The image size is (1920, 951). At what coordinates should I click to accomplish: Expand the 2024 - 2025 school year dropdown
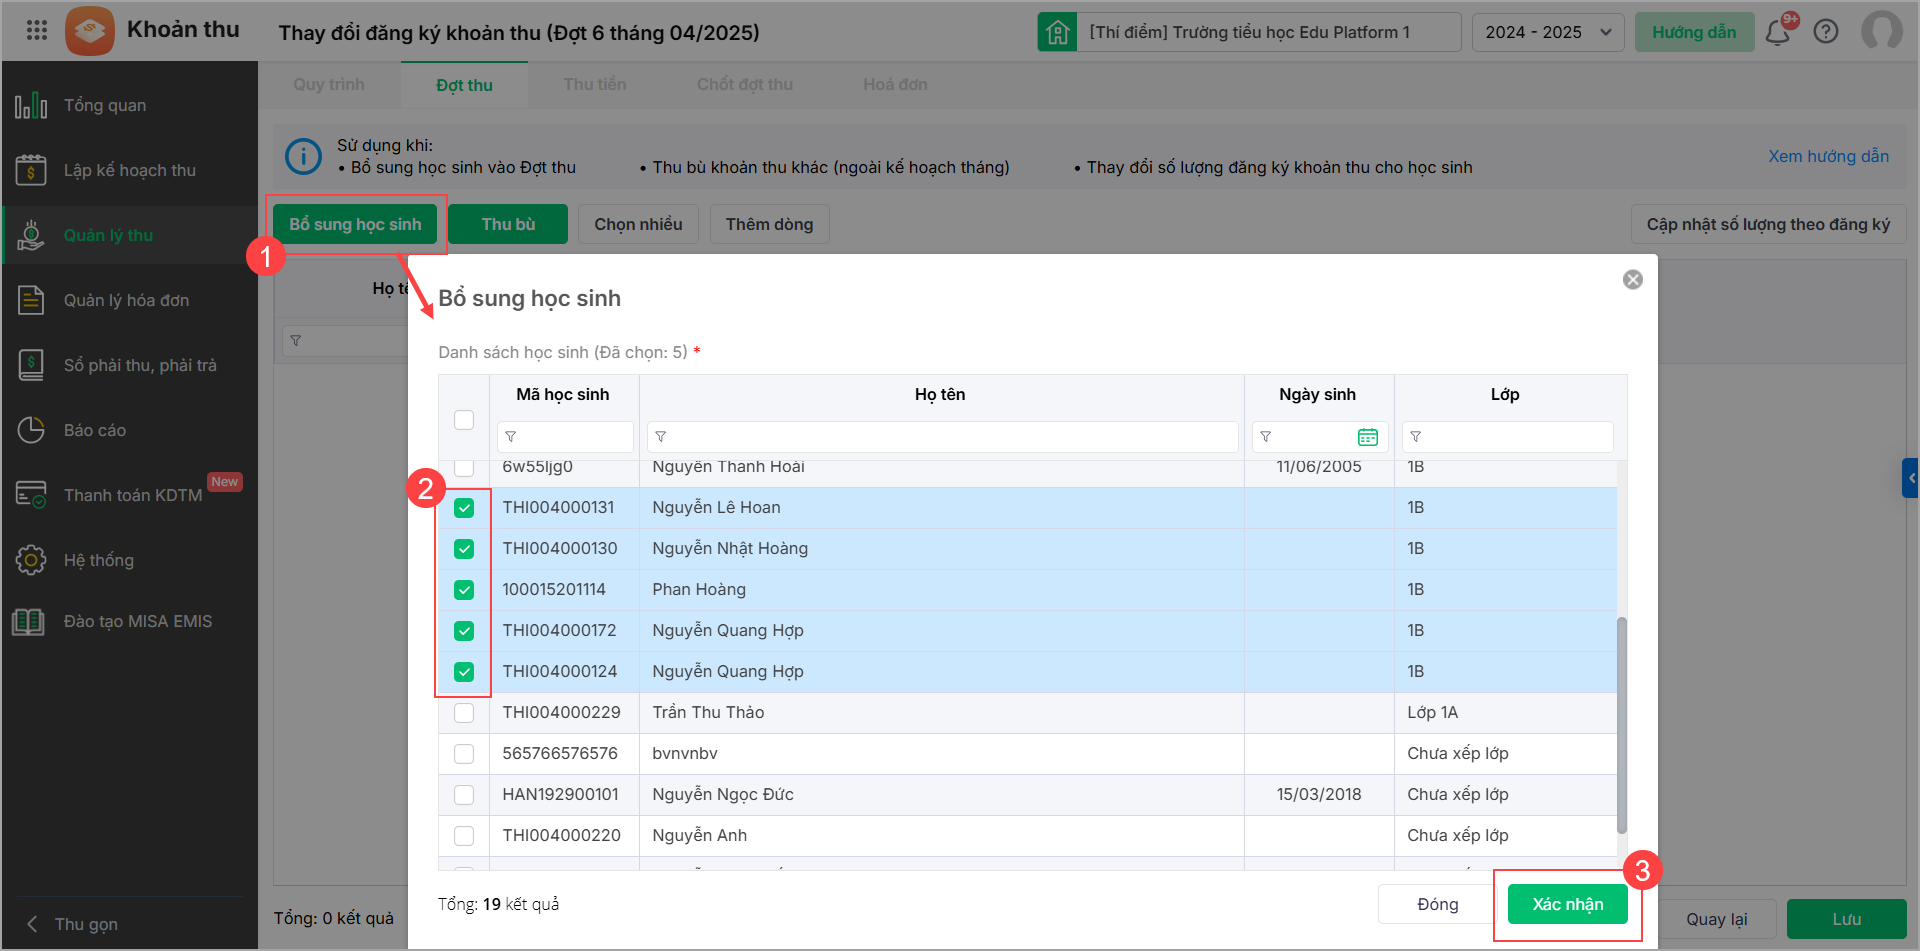pyautogui.click(x=1547, y=32)
